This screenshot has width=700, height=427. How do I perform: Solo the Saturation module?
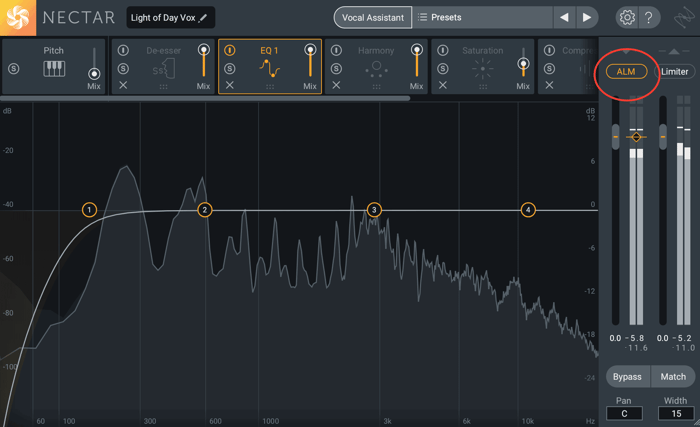tap(442, 68)
